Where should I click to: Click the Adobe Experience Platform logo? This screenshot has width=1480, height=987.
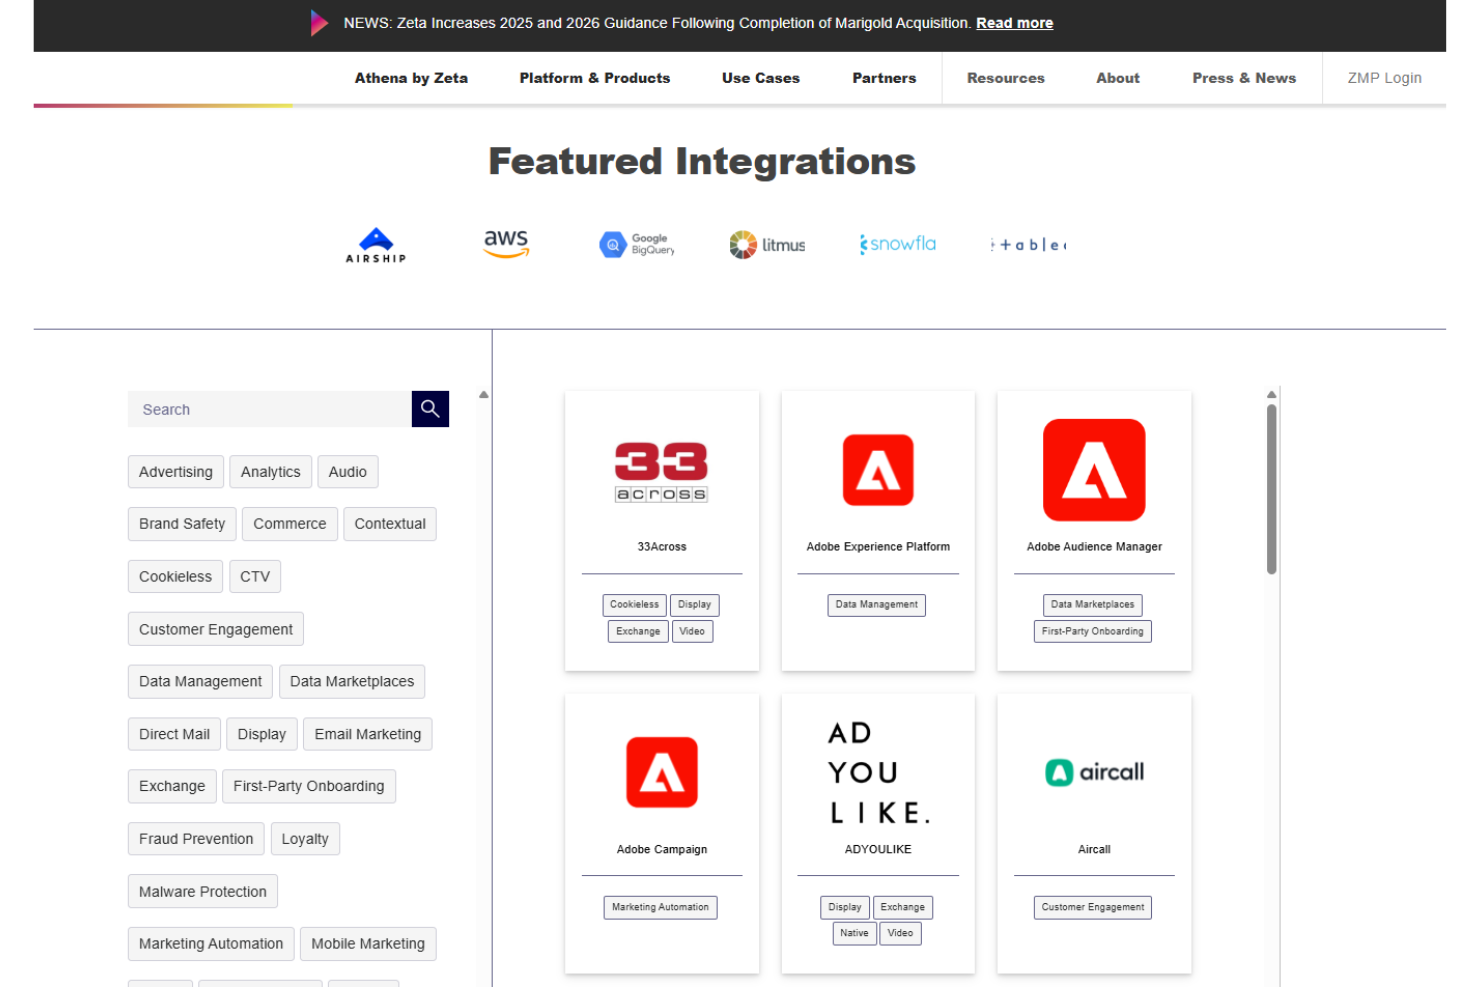(878, 470)
